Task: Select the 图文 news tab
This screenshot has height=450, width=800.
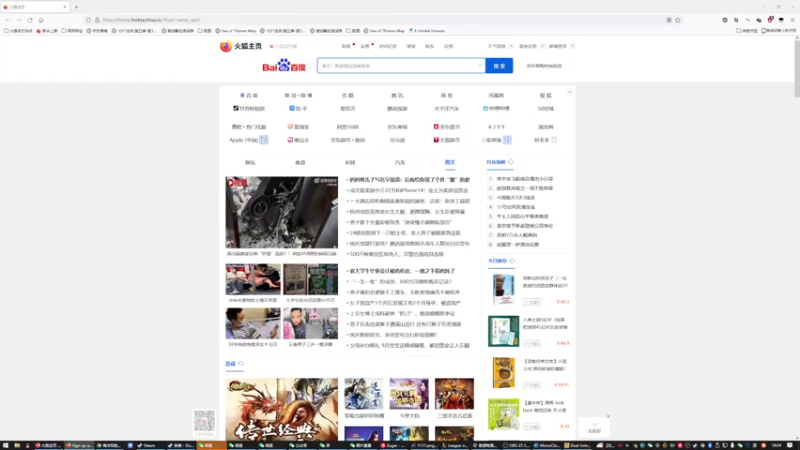Action: point(449,163)
